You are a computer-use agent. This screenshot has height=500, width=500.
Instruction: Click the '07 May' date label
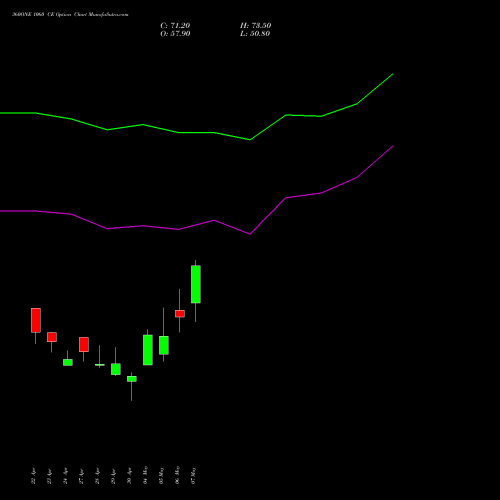193,475
